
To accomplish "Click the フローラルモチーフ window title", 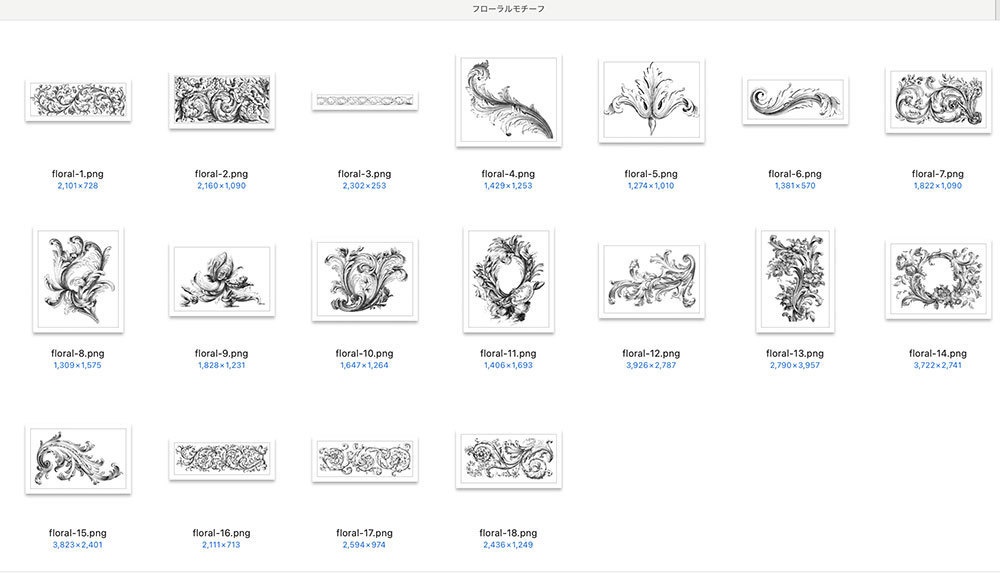I will (x=508, y=9).
